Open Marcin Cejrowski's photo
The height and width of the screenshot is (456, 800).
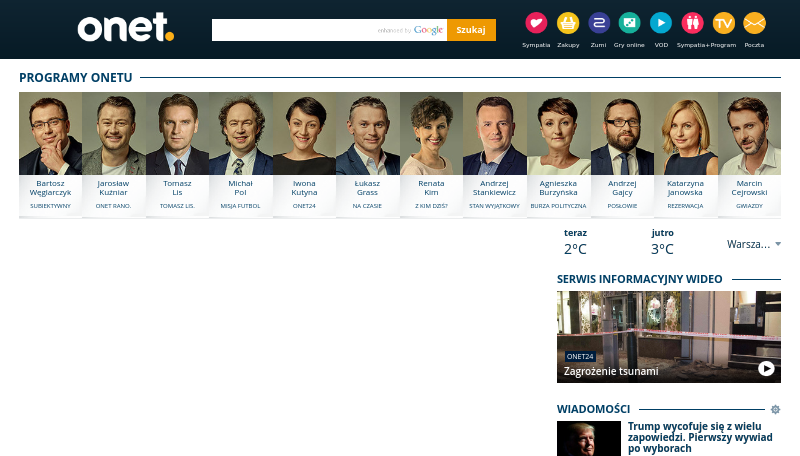[749, 134]
